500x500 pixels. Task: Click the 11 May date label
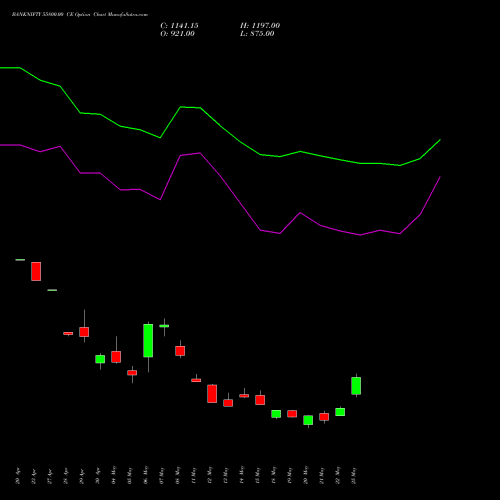point(194,475)
